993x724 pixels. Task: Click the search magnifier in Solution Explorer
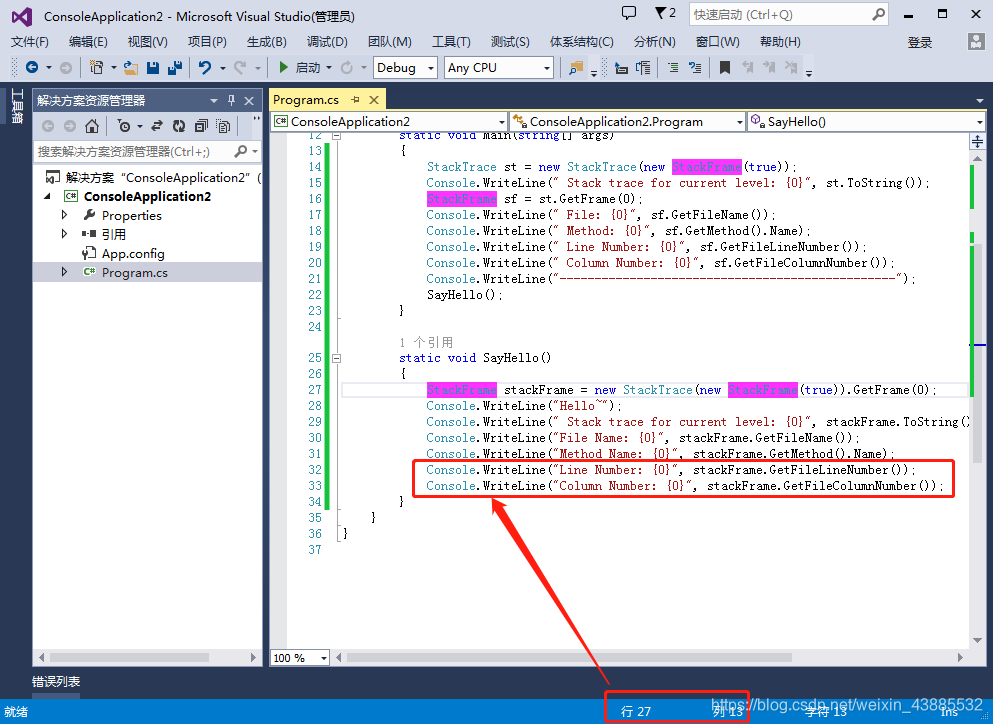[241, 151]
